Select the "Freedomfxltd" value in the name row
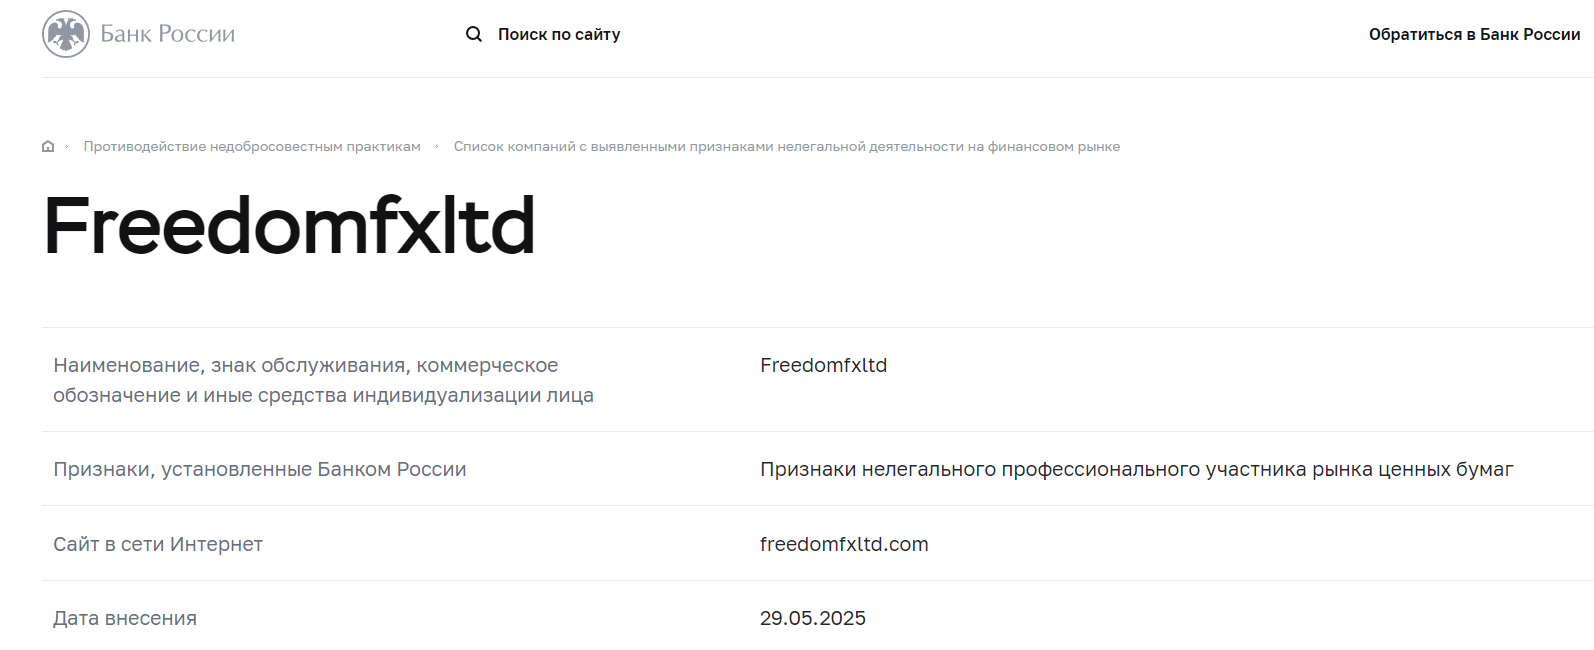 click(x=823, y=365)
